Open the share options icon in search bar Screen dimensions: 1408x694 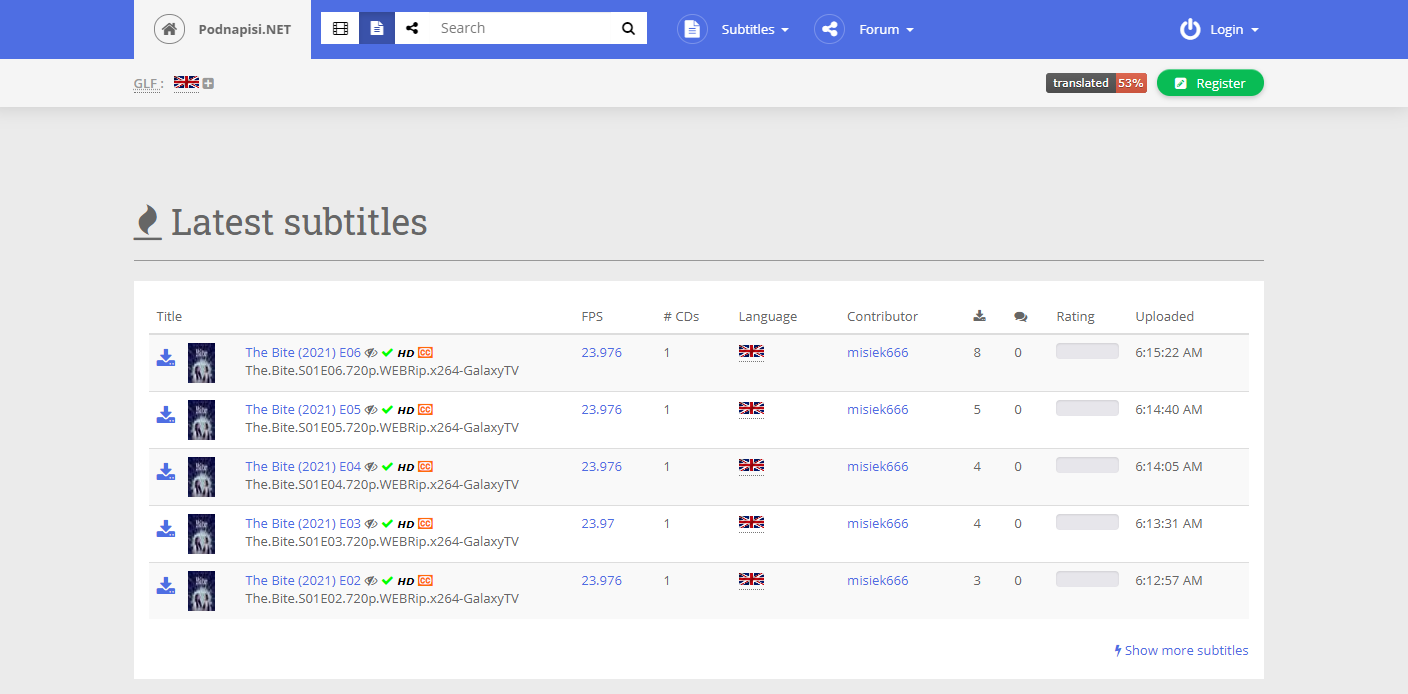[x=412, y=27]
